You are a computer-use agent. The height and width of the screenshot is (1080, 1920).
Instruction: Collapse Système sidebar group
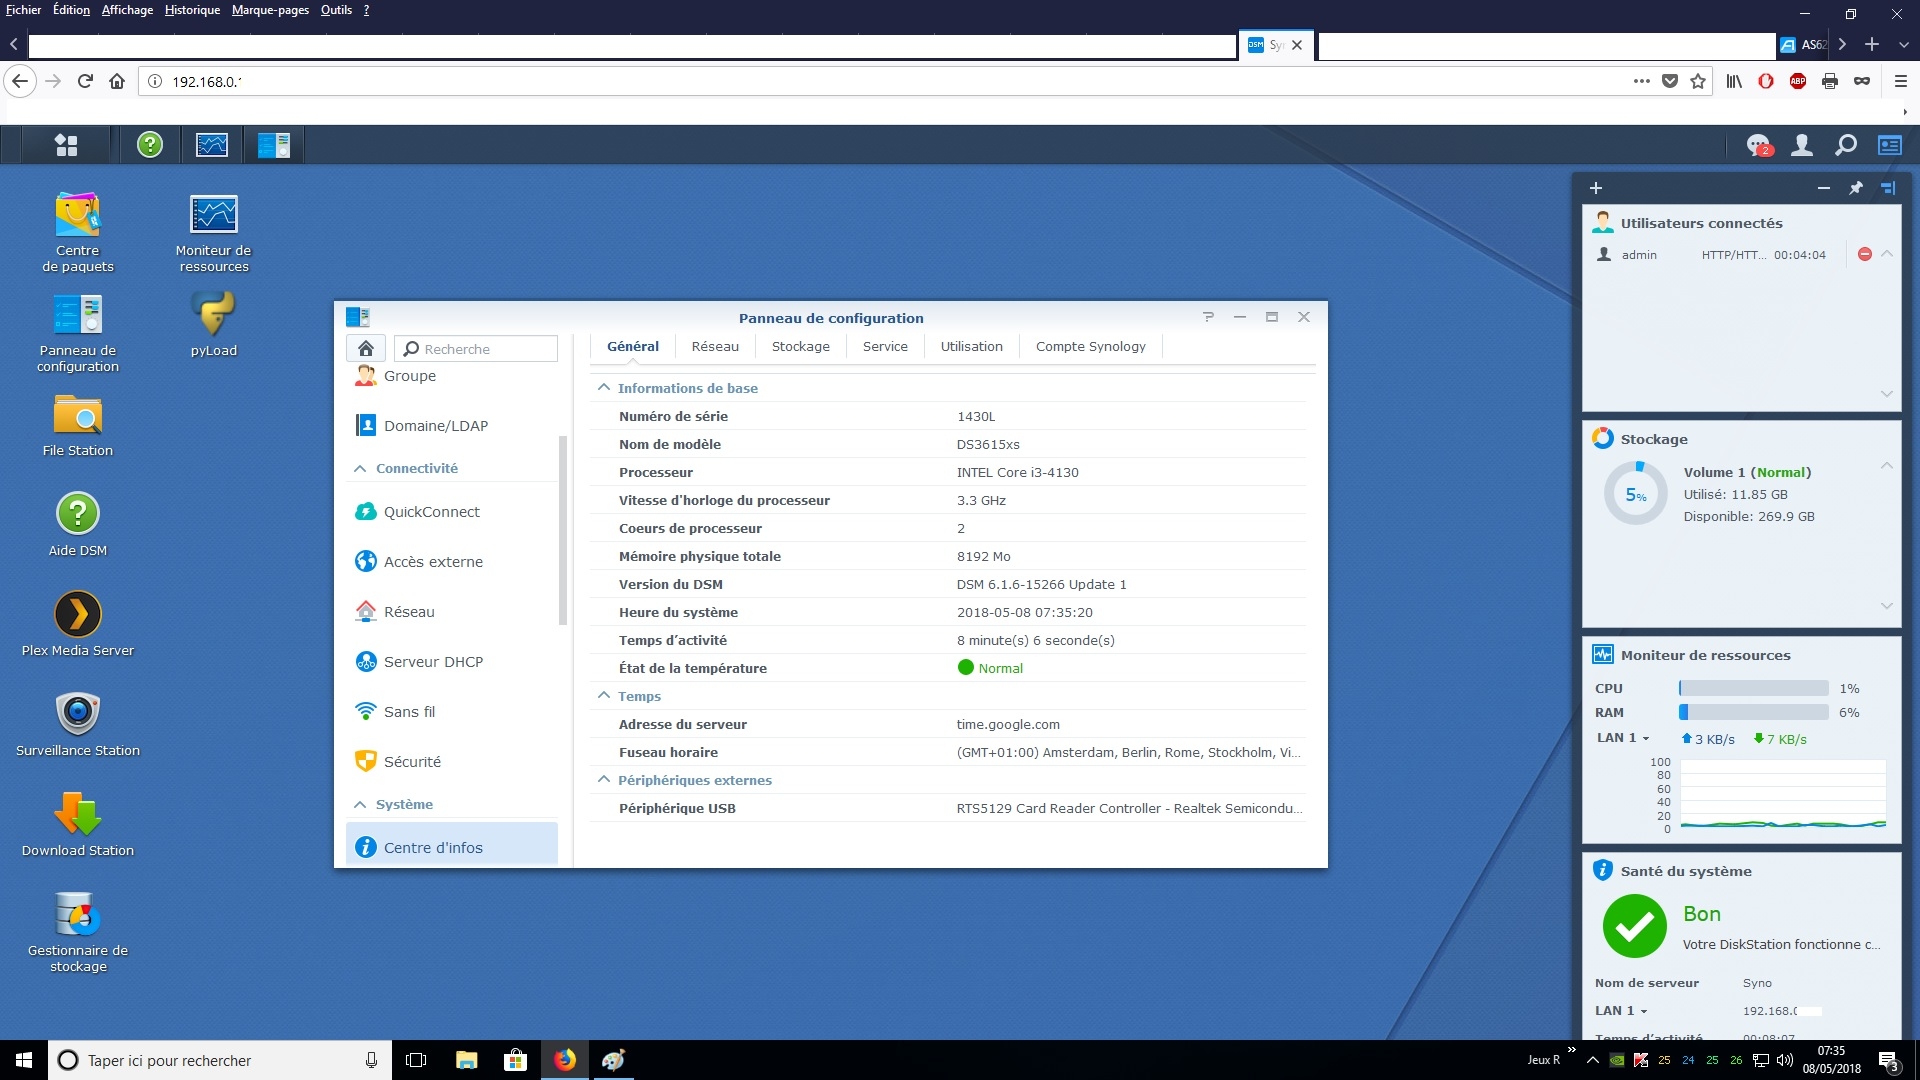click(360, 804)
